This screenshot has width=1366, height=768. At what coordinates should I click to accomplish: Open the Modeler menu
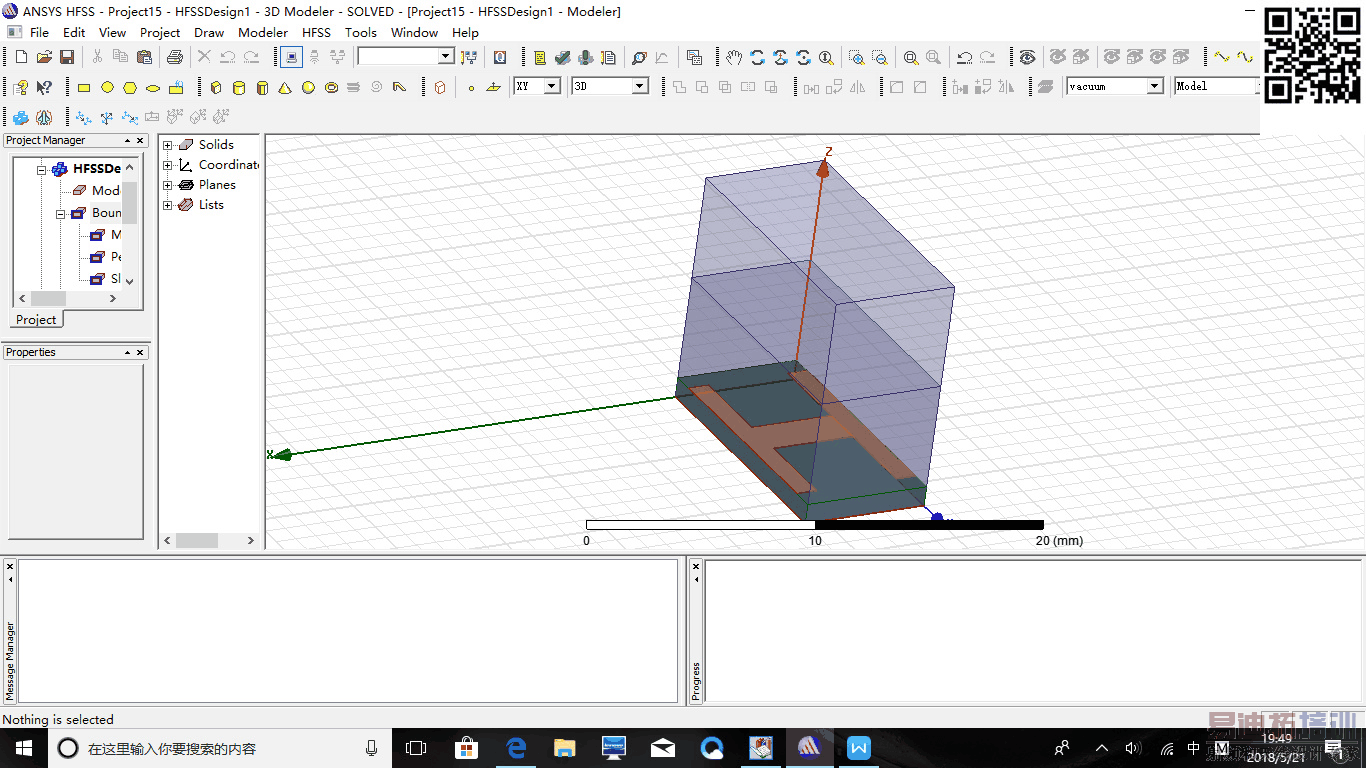[x=263, y=32]
